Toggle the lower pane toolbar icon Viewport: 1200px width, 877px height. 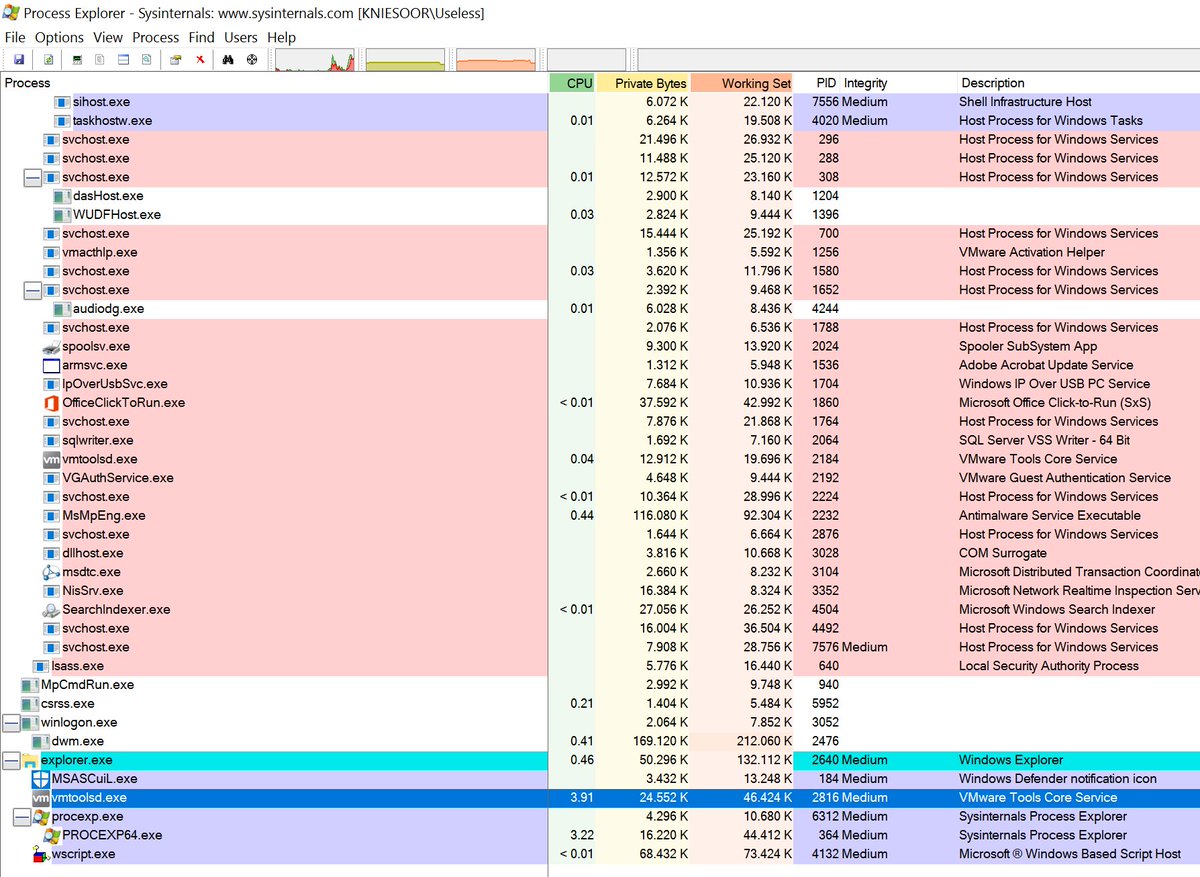[x=123, y=60]
